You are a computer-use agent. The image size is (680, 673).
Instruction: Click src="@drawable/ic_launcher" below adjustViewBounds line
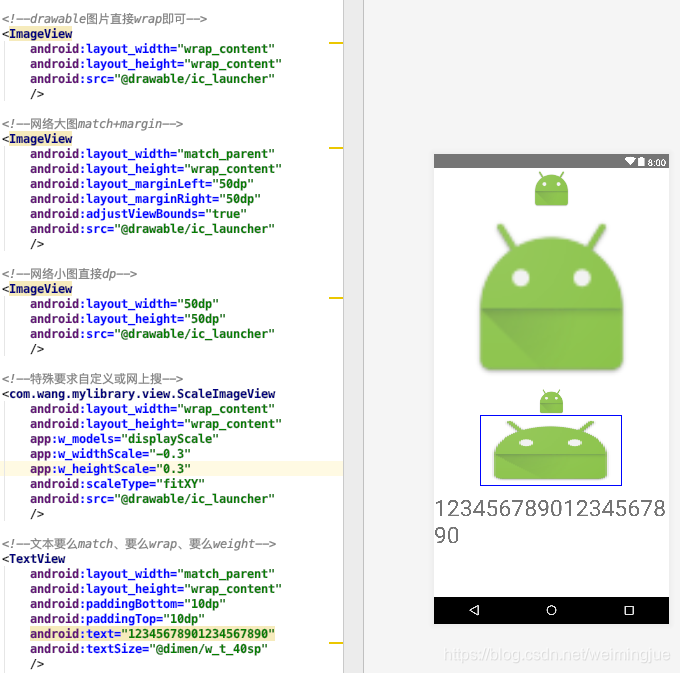(152, 229)
